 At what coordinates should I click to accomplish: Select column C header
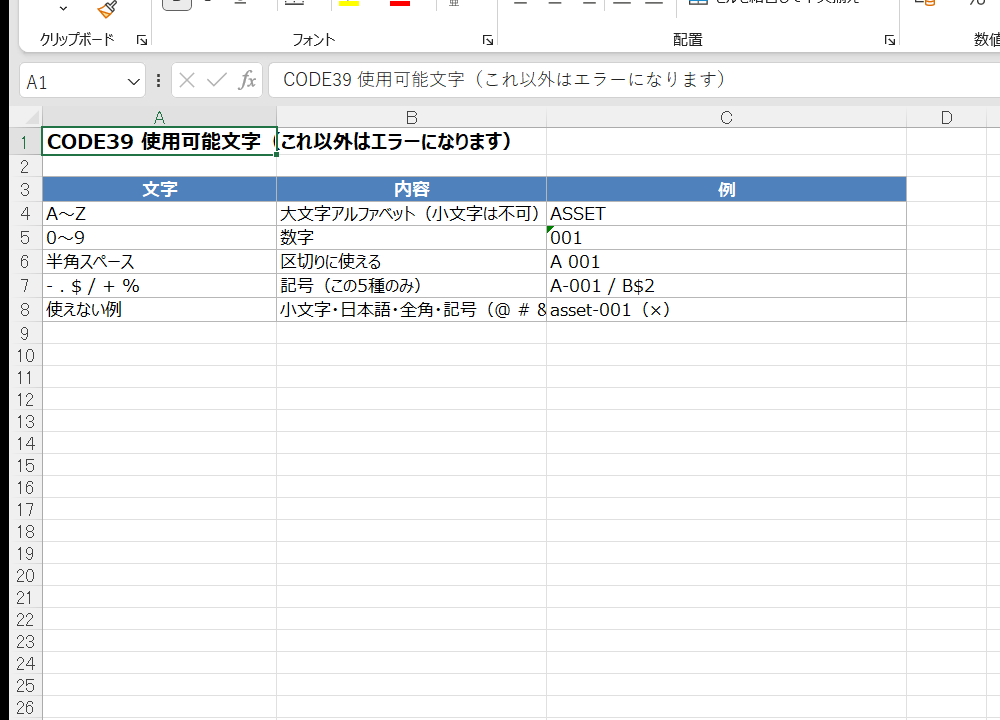click(x=726, y=117)
